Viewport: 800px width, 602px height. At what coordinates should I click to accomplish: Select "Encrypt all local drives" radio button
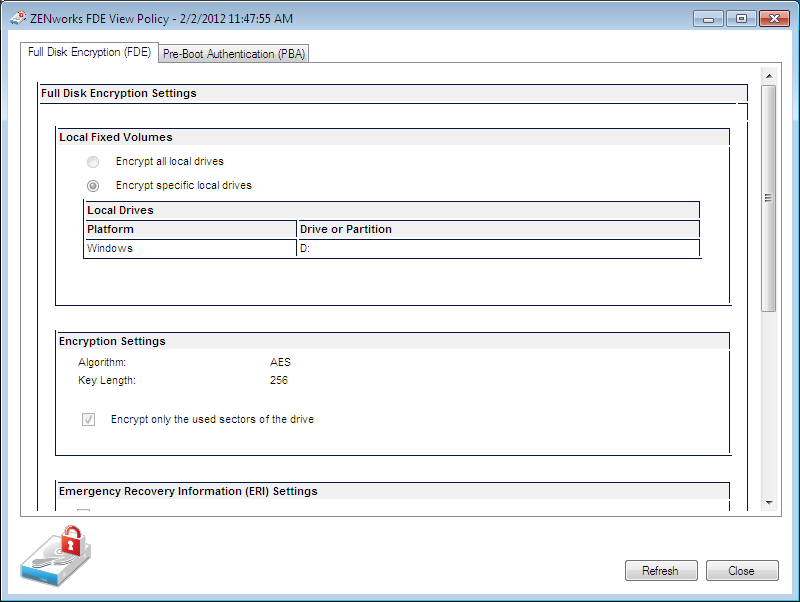(x=93, y=162)
